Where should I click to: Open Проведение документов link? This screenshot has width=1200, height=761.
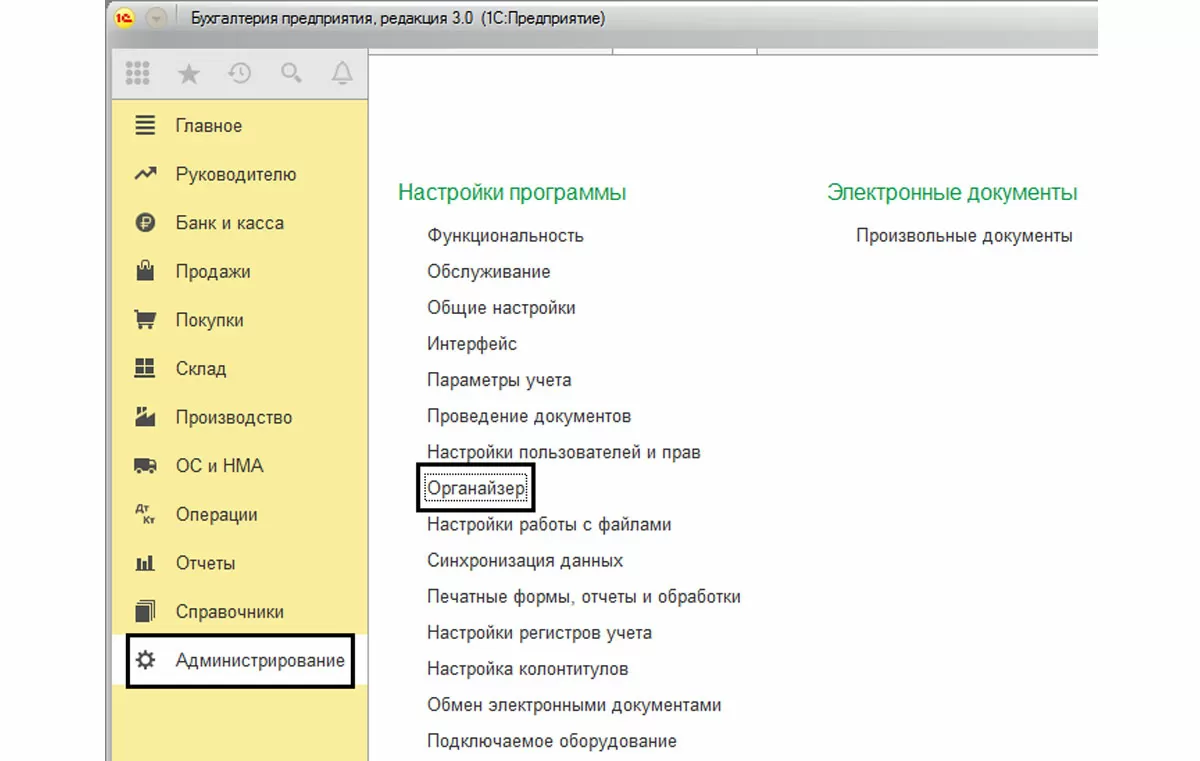click(x=529, y=416)
